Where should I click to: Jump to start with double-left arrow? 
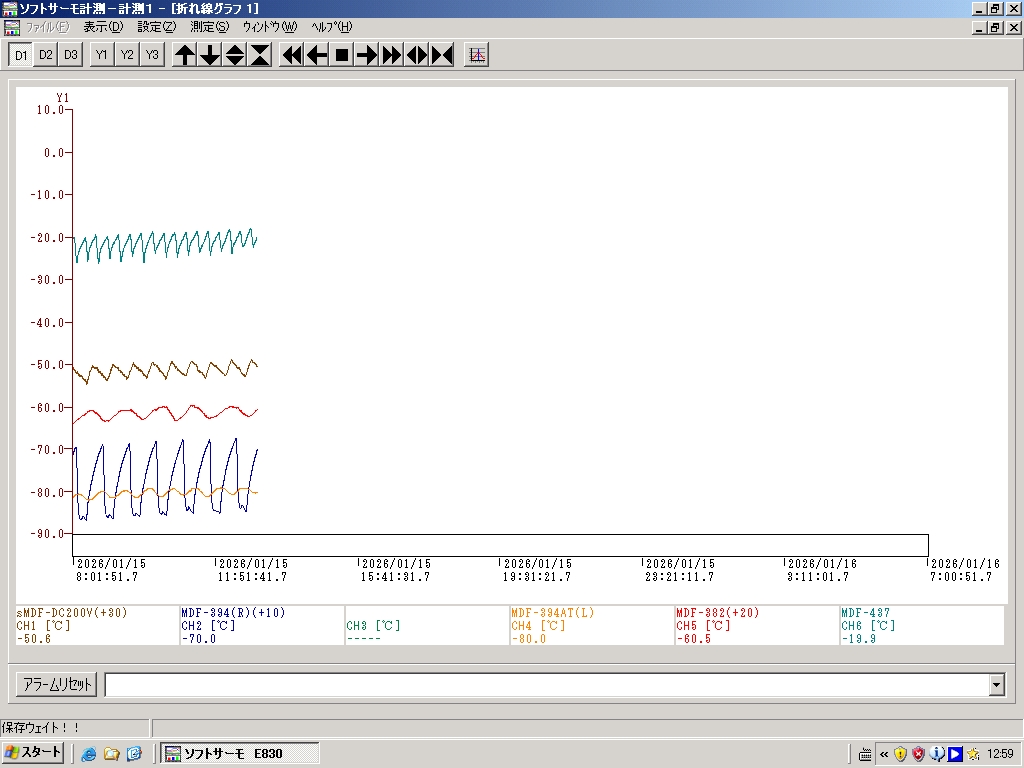[x=292, y=55]
